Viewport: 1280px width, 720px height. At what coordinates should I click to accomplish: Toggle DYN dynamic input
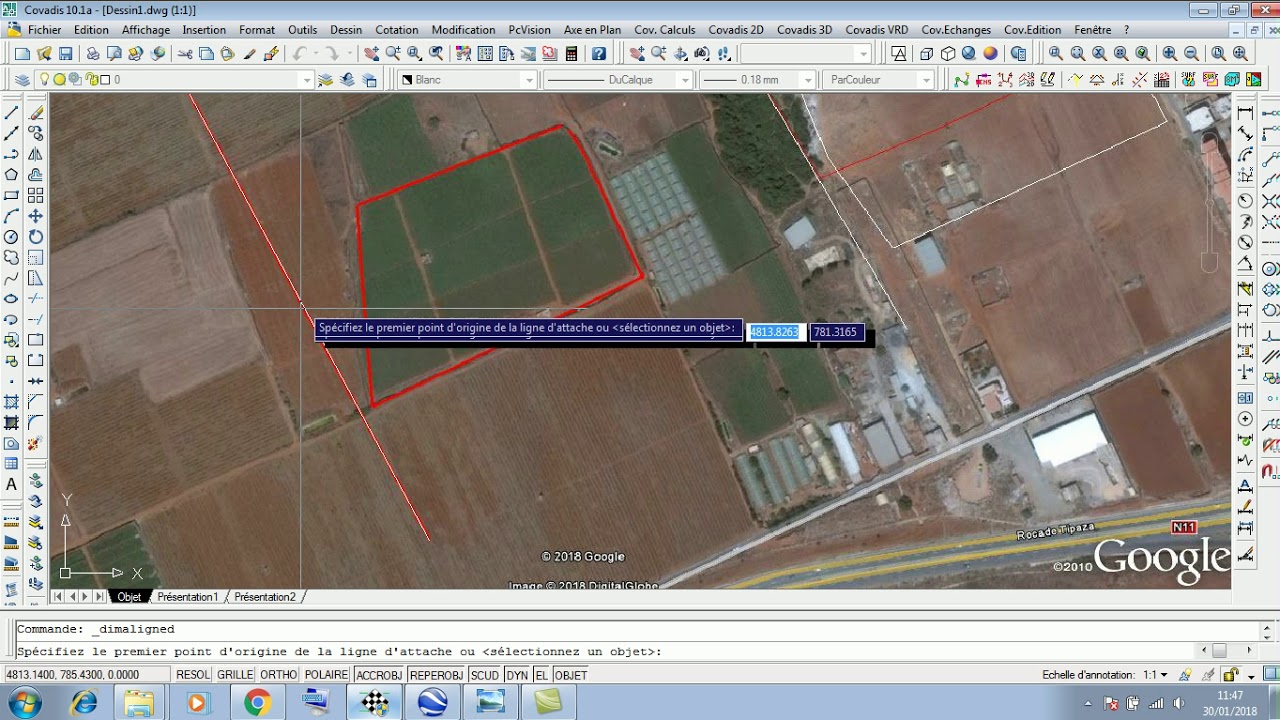pyautogui.click(x=517, y=675)
